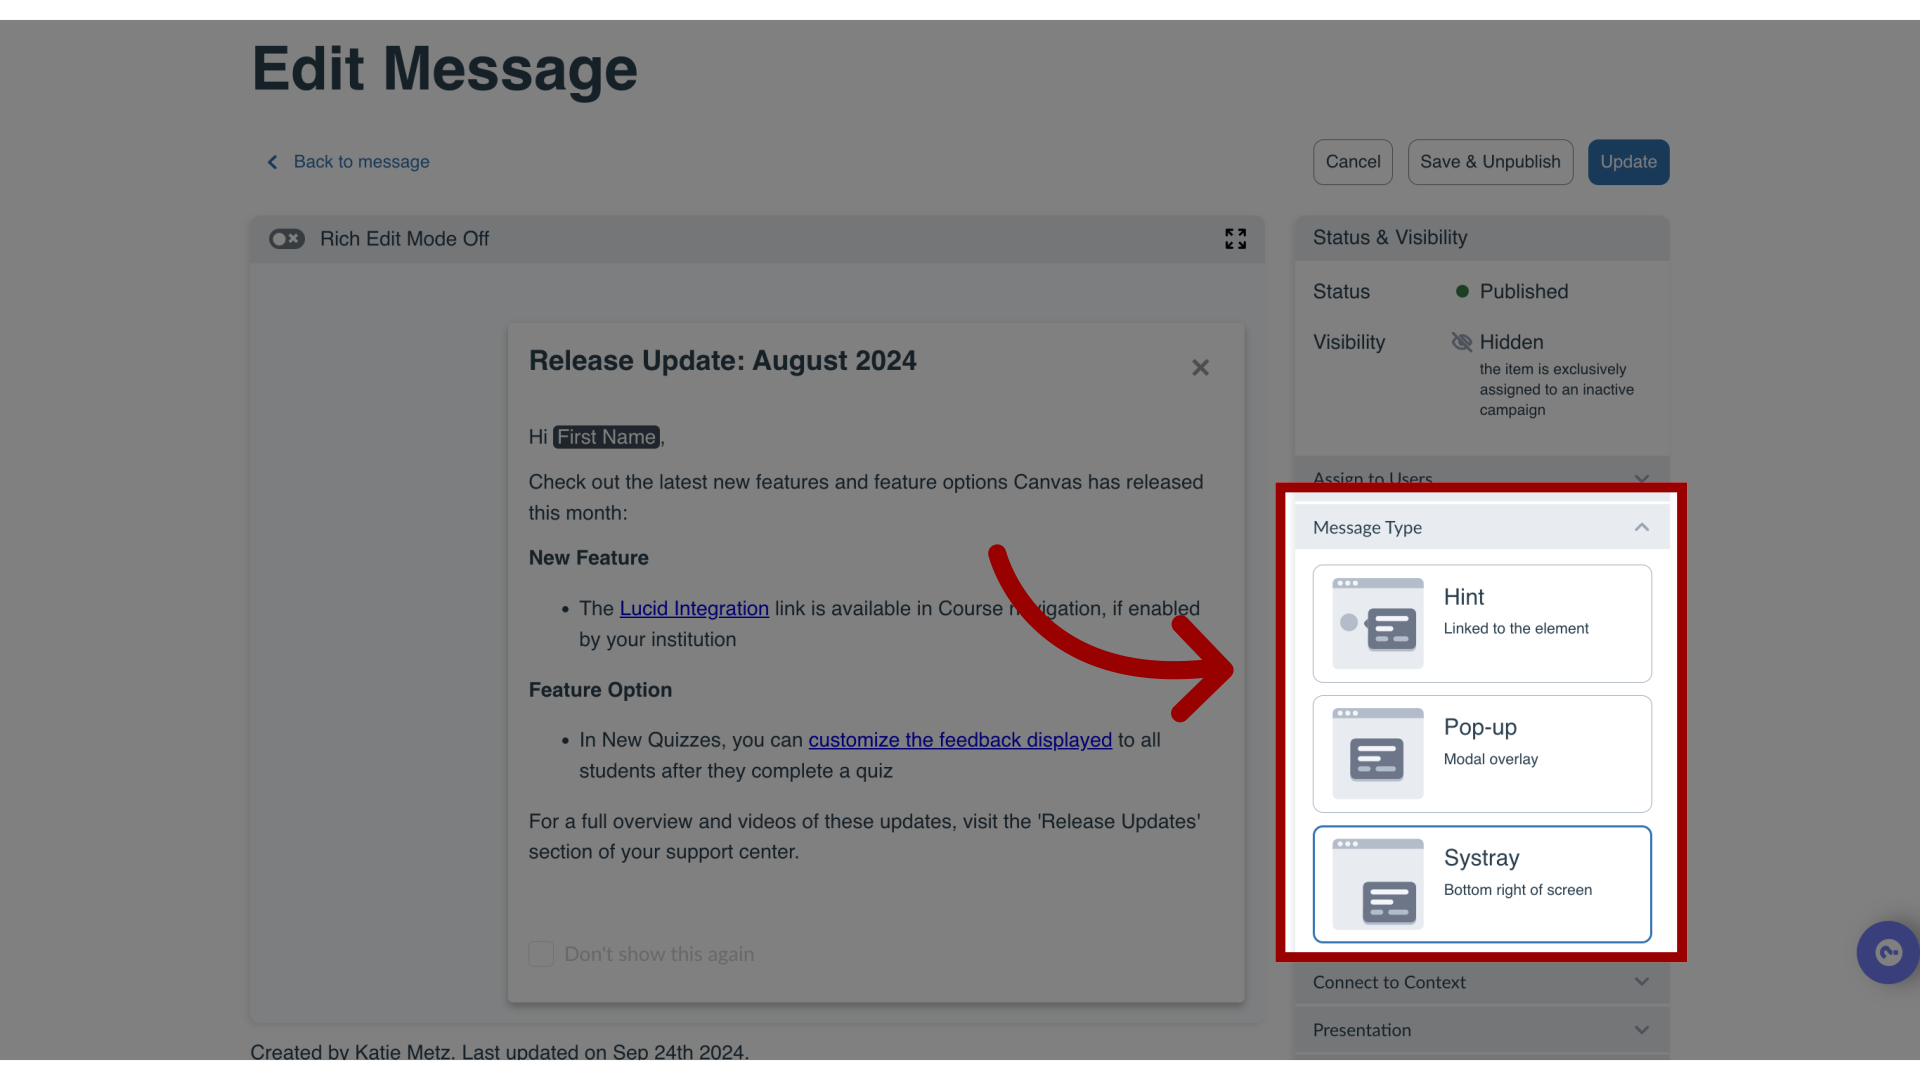This screenshot has height=1080, width=1920.
Task: Check the Don't show this again checkbox
Action: 539,952
